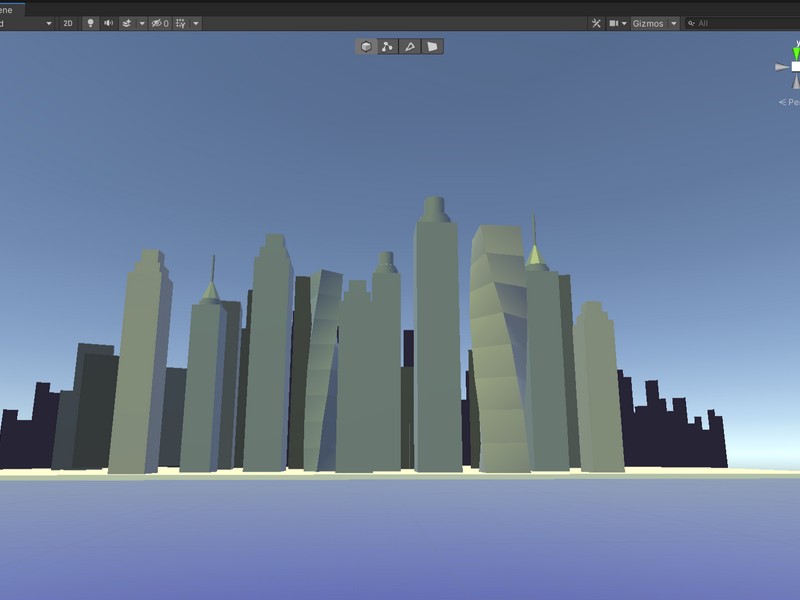Image resolution: width=800 pixels, height=600 pixels.
Task: Click Persp to switch projection mode
Action: click(x=791, y=101)
